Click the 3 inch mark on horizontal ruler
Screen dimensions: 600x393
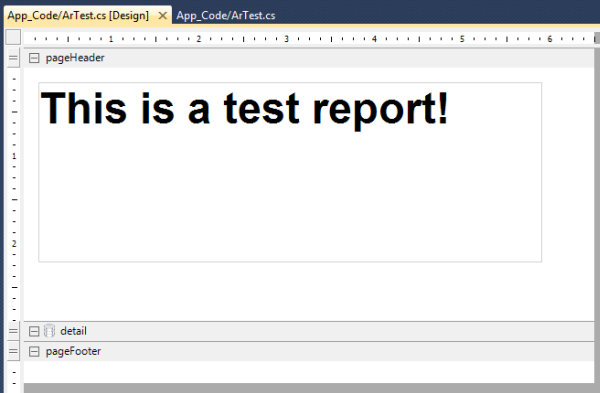[286, 39]
